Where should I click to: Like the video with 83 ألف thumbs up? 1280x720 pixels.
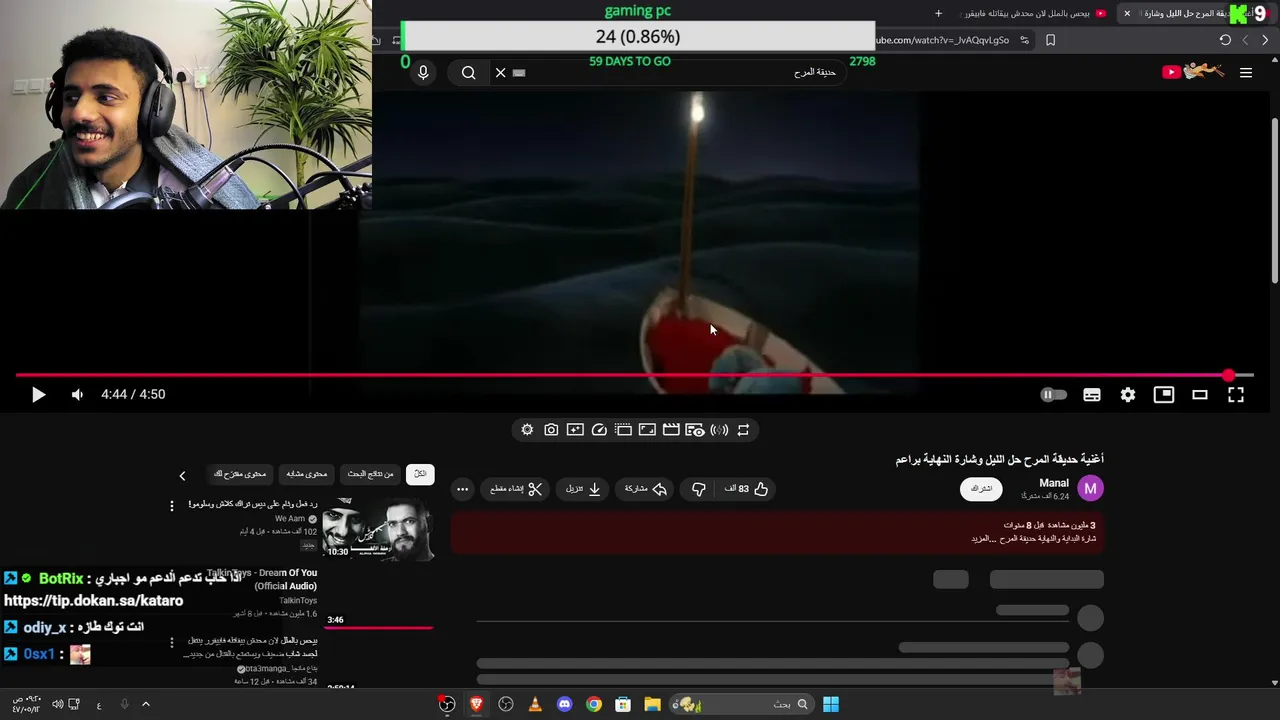(x=746, y=489)
